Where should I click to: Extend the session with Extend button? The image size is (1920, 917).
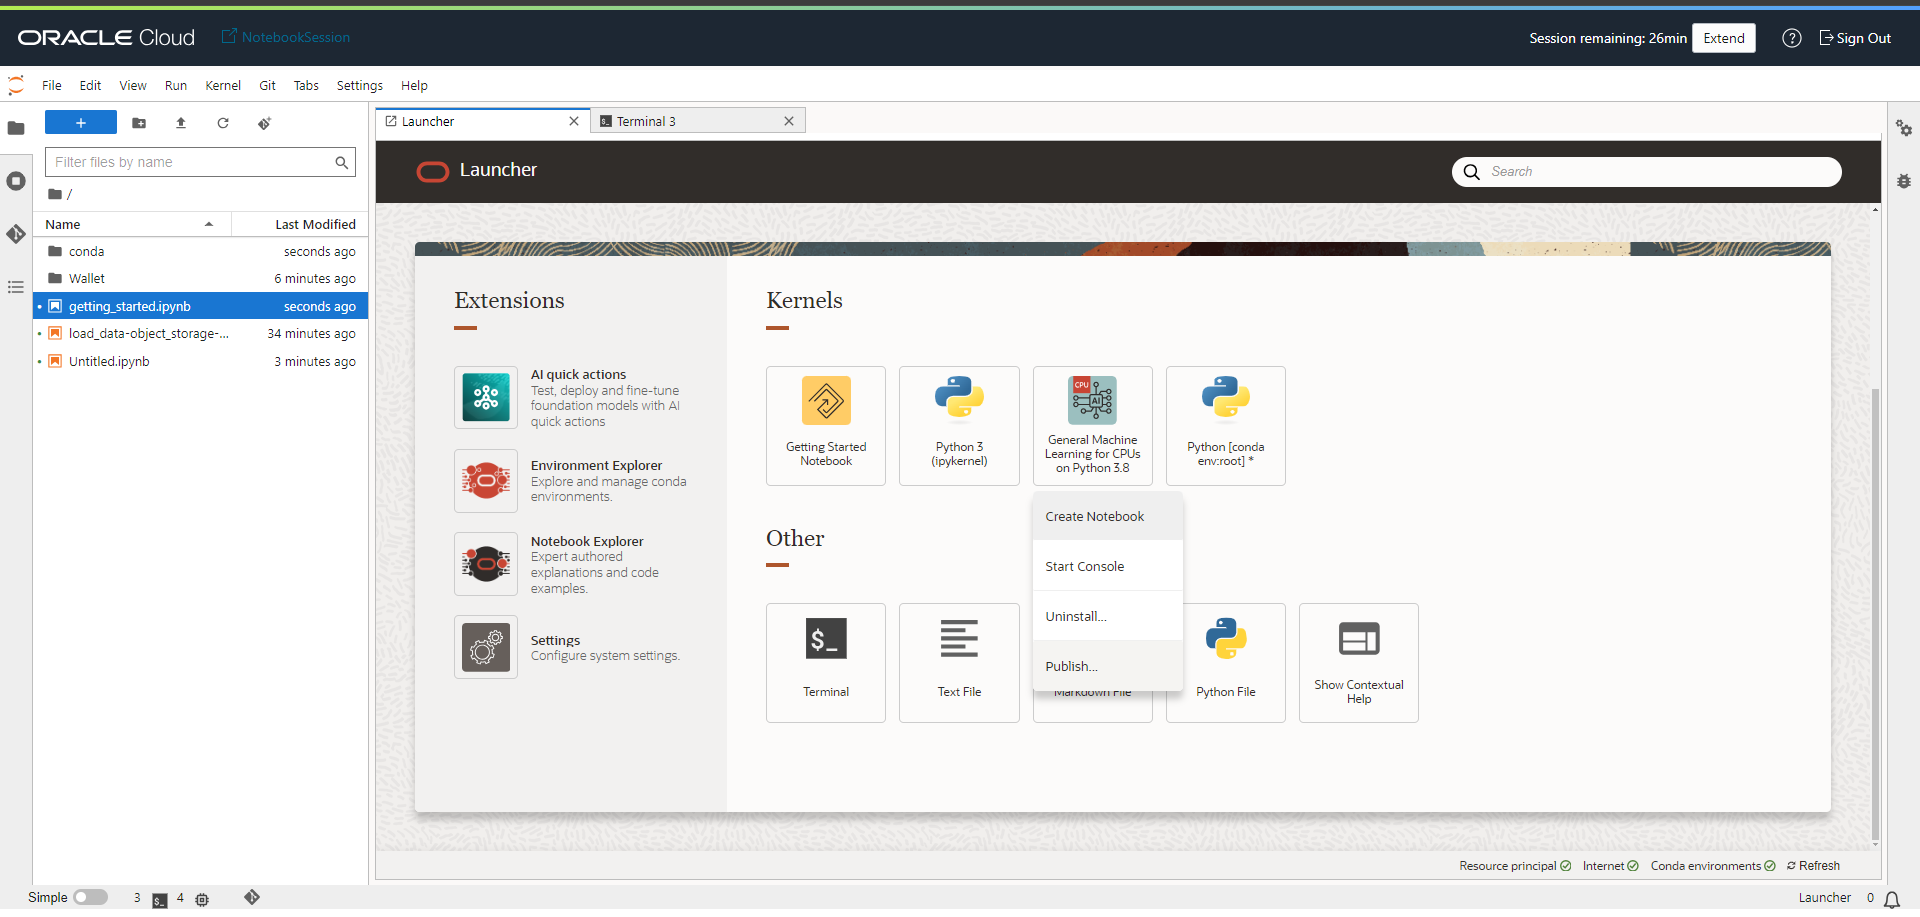pyautogui.click(x=1724, y=38)
